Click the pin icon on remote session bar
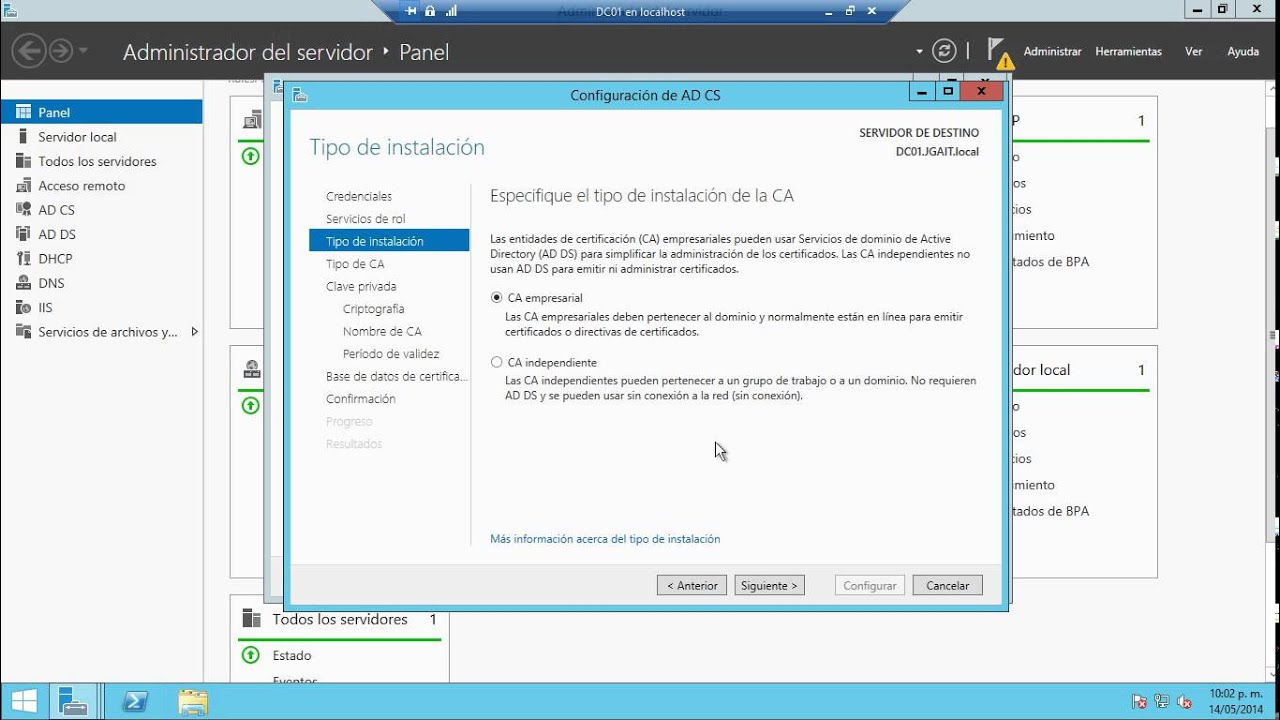 tap(412, 11)
